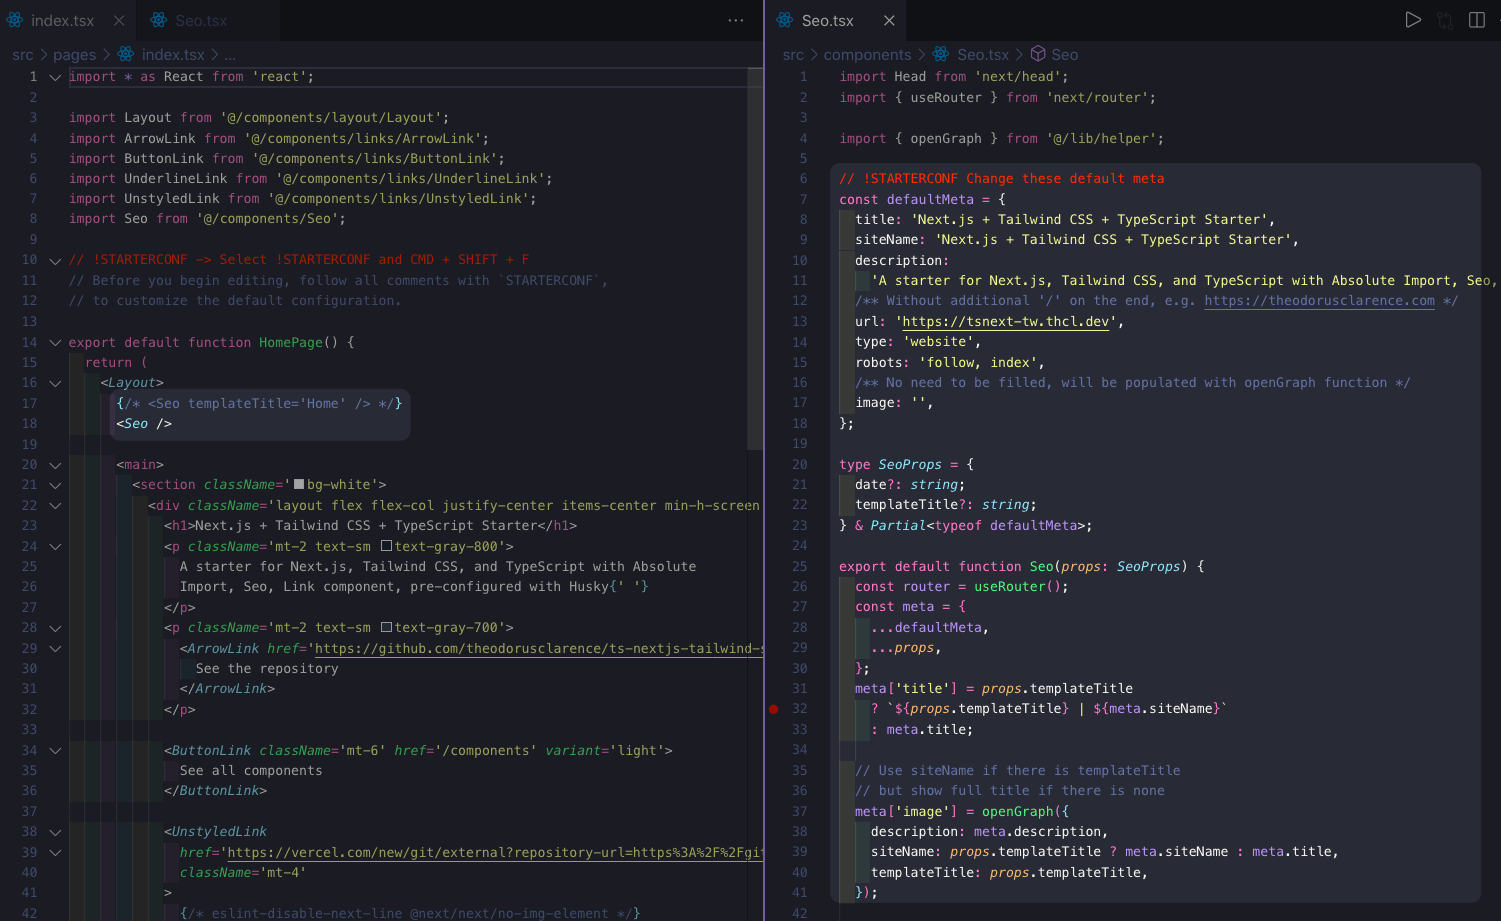Click the Seo symbol cube icon in the breadcrumb
1501x921 pixels.
pyautogui.click(x=1038, y=54)
